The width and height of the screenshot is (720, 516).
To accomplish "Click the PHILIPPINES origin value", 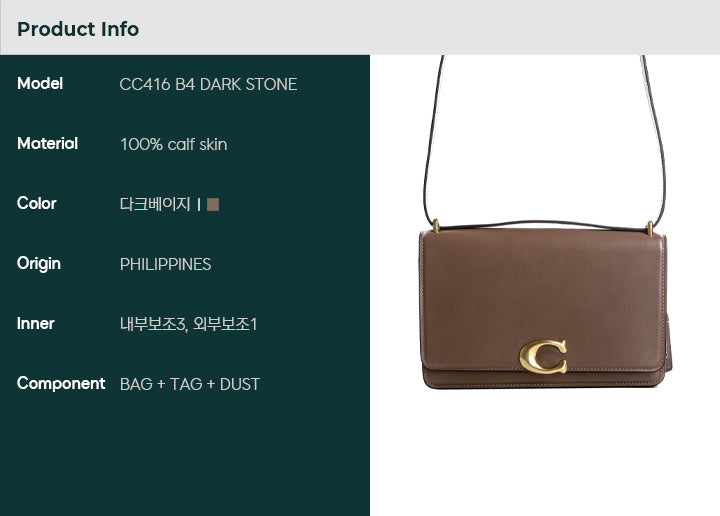I will tap(165, 264).
